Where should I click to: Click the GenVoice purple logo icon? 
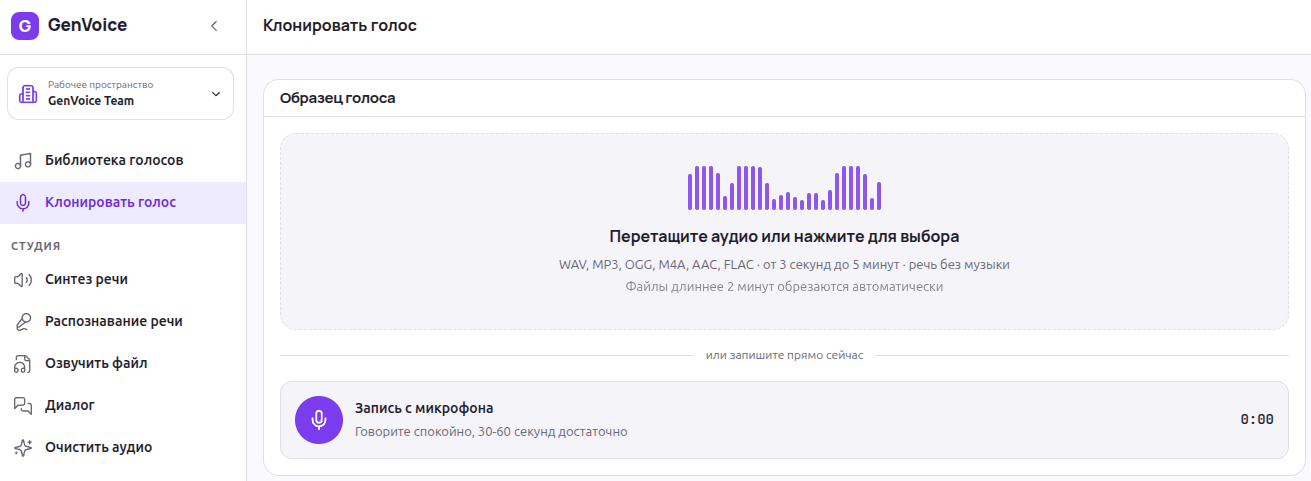point(25,26)
